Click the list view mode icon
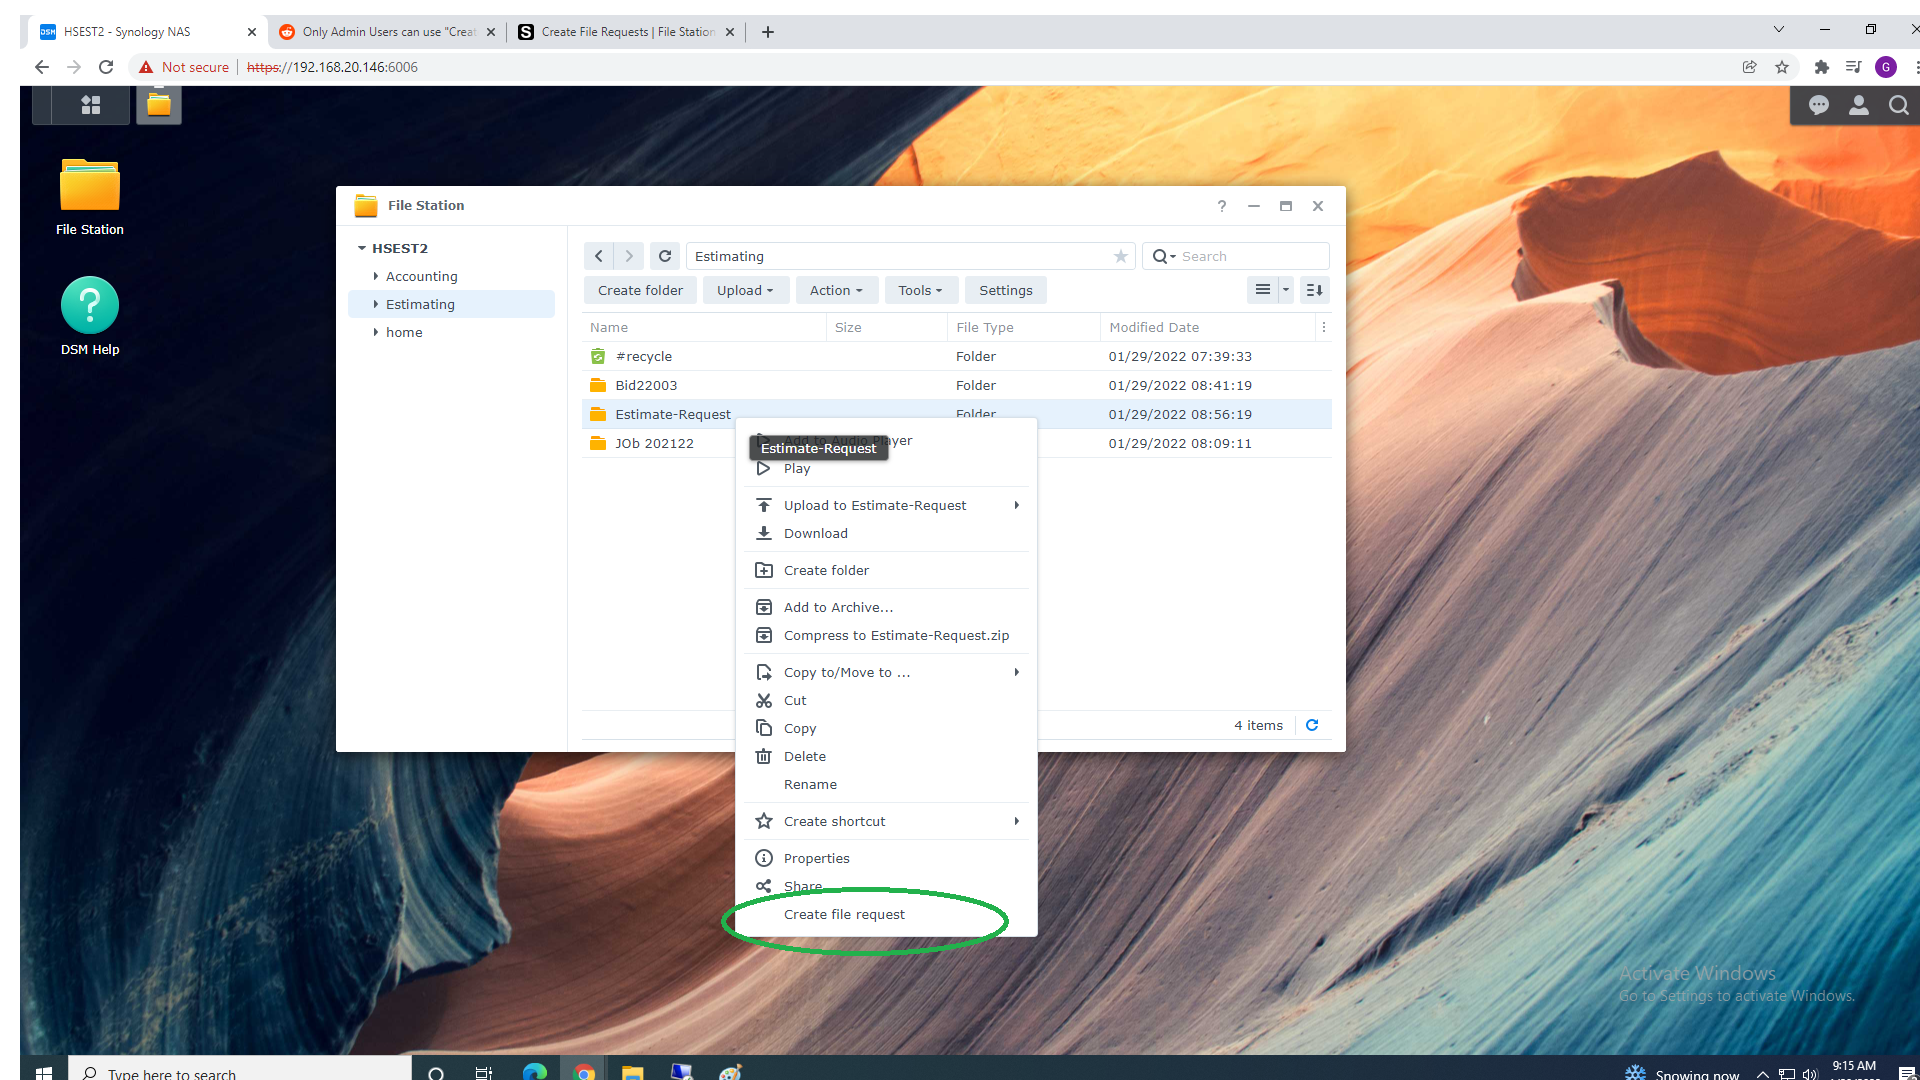Viewport: 1920px width, 1080px height. point(1263,290)
